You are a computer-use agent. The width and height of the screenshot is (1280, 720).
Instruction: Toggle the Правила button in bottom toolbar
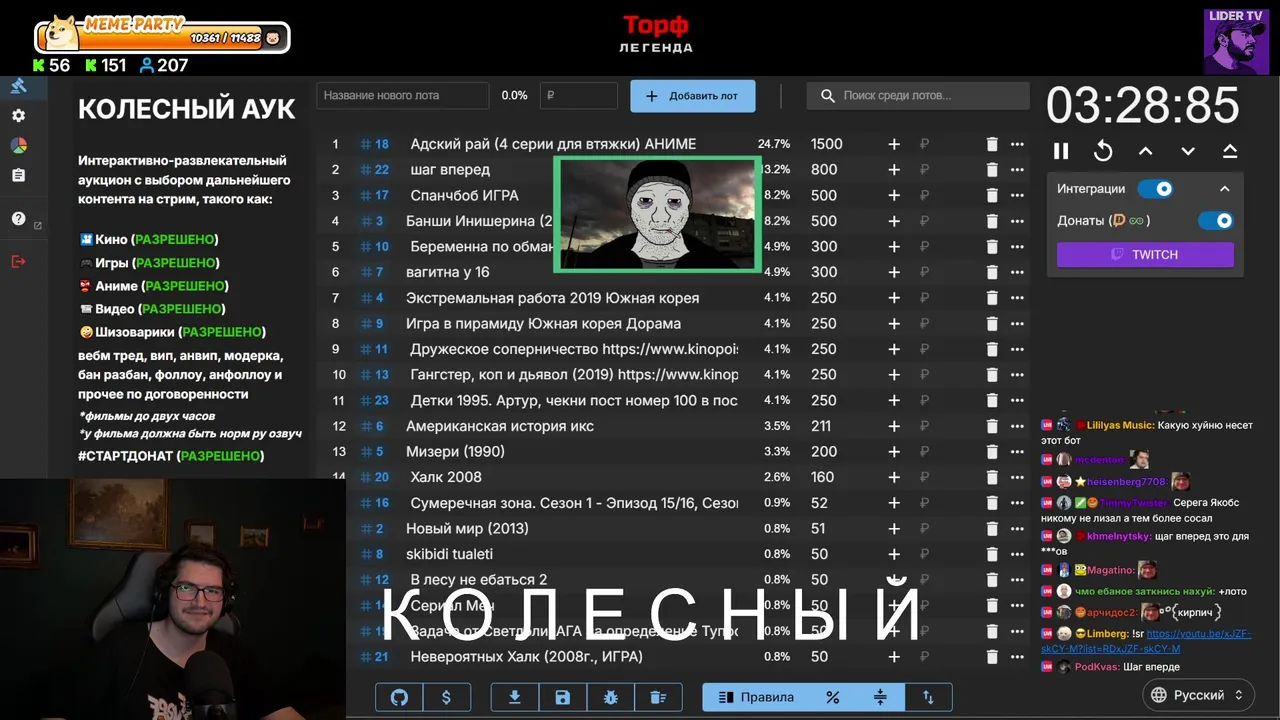click(x=756, y=697)
